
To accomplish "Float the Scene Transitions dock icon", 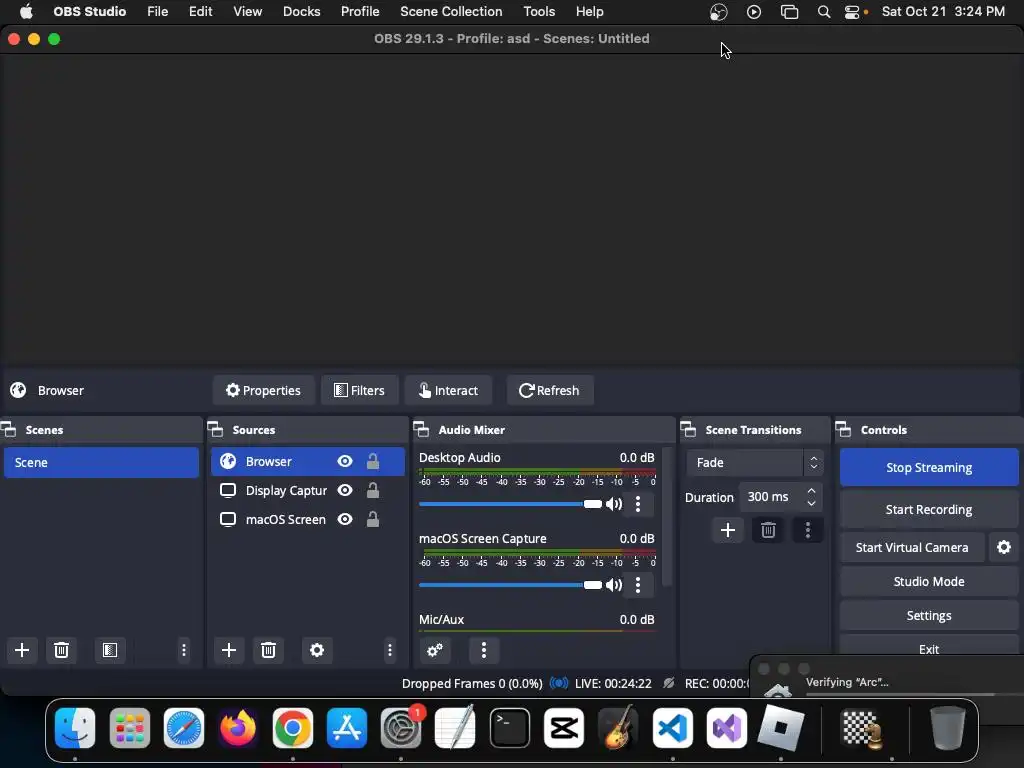I will click(x=688, y=430).
